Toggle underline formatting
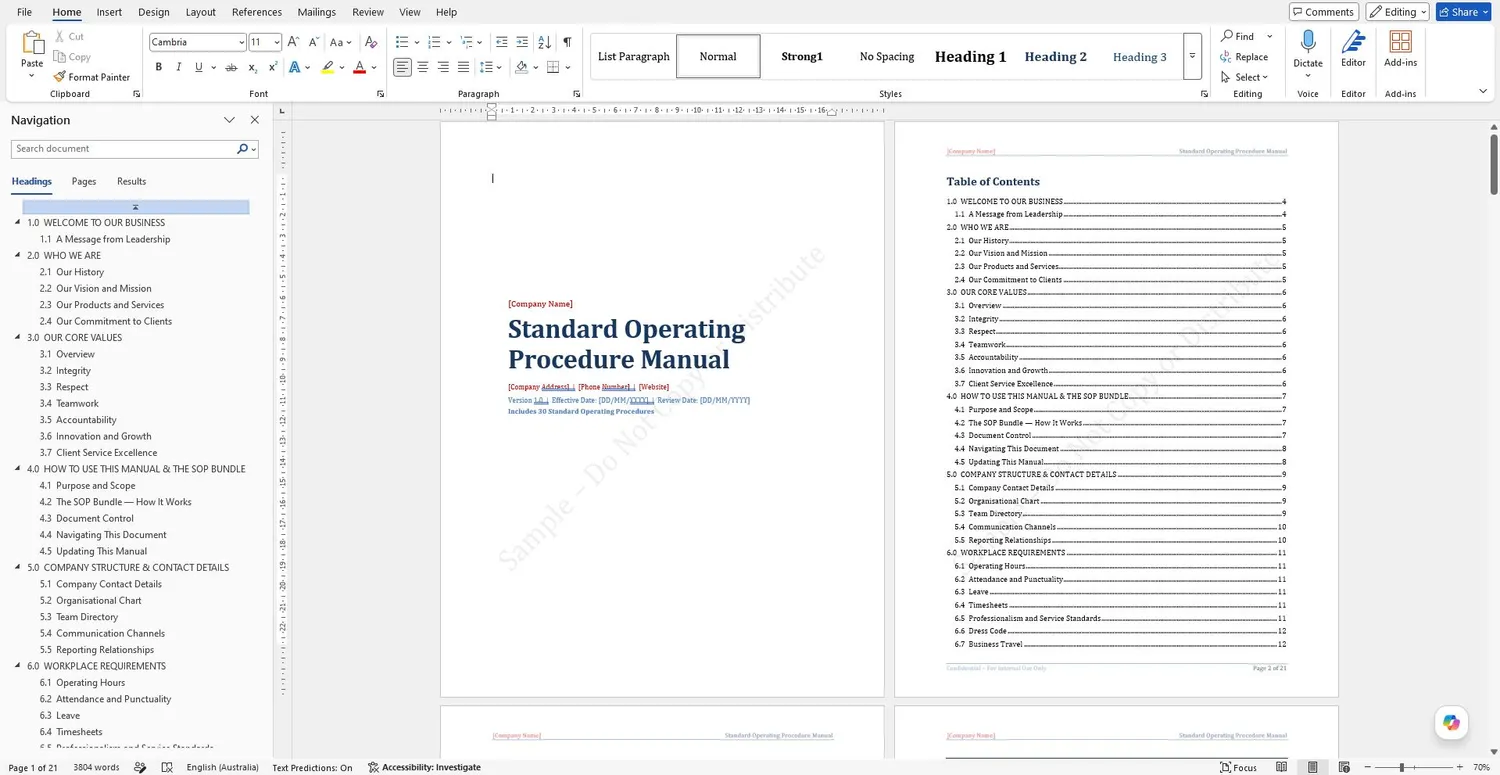 tap(199, 67)
